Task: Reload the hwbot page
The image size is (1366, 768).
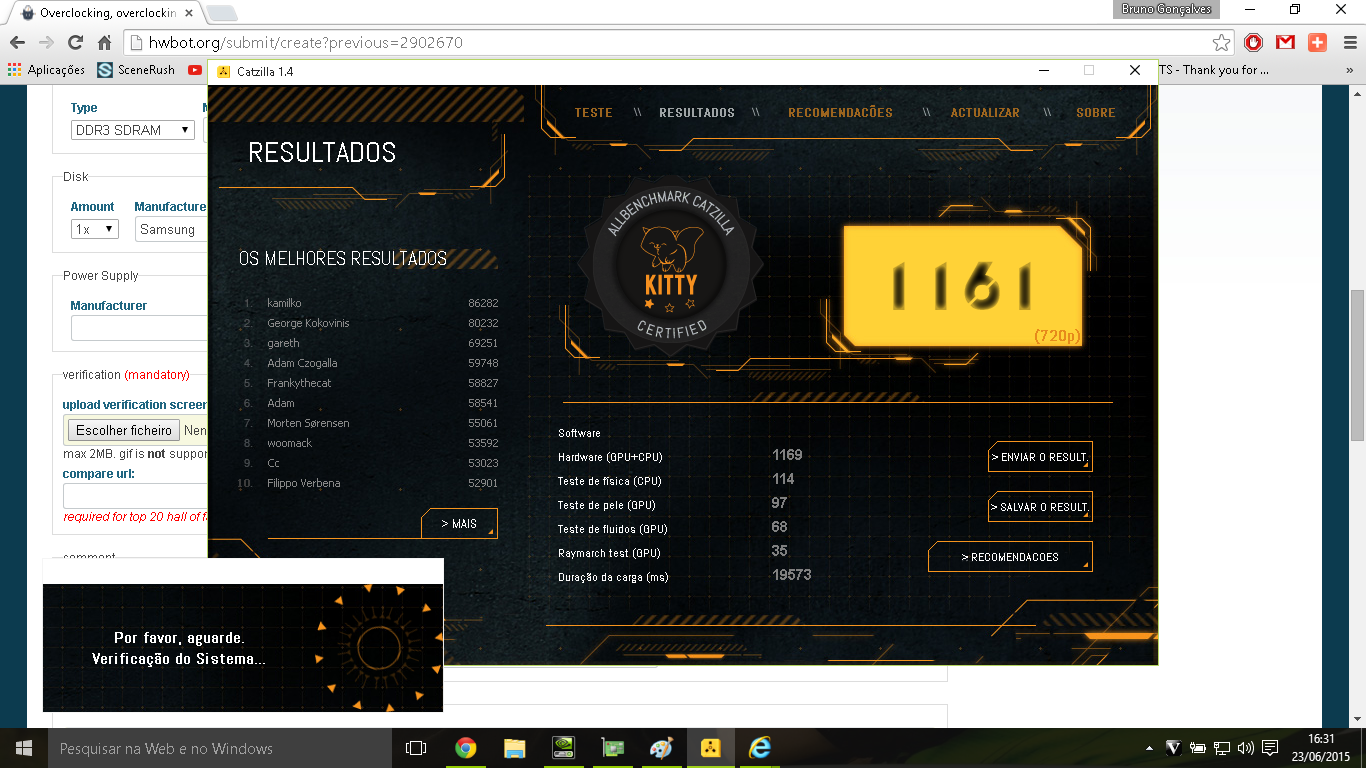Action: pyautogui.click(x=75, y=43)
